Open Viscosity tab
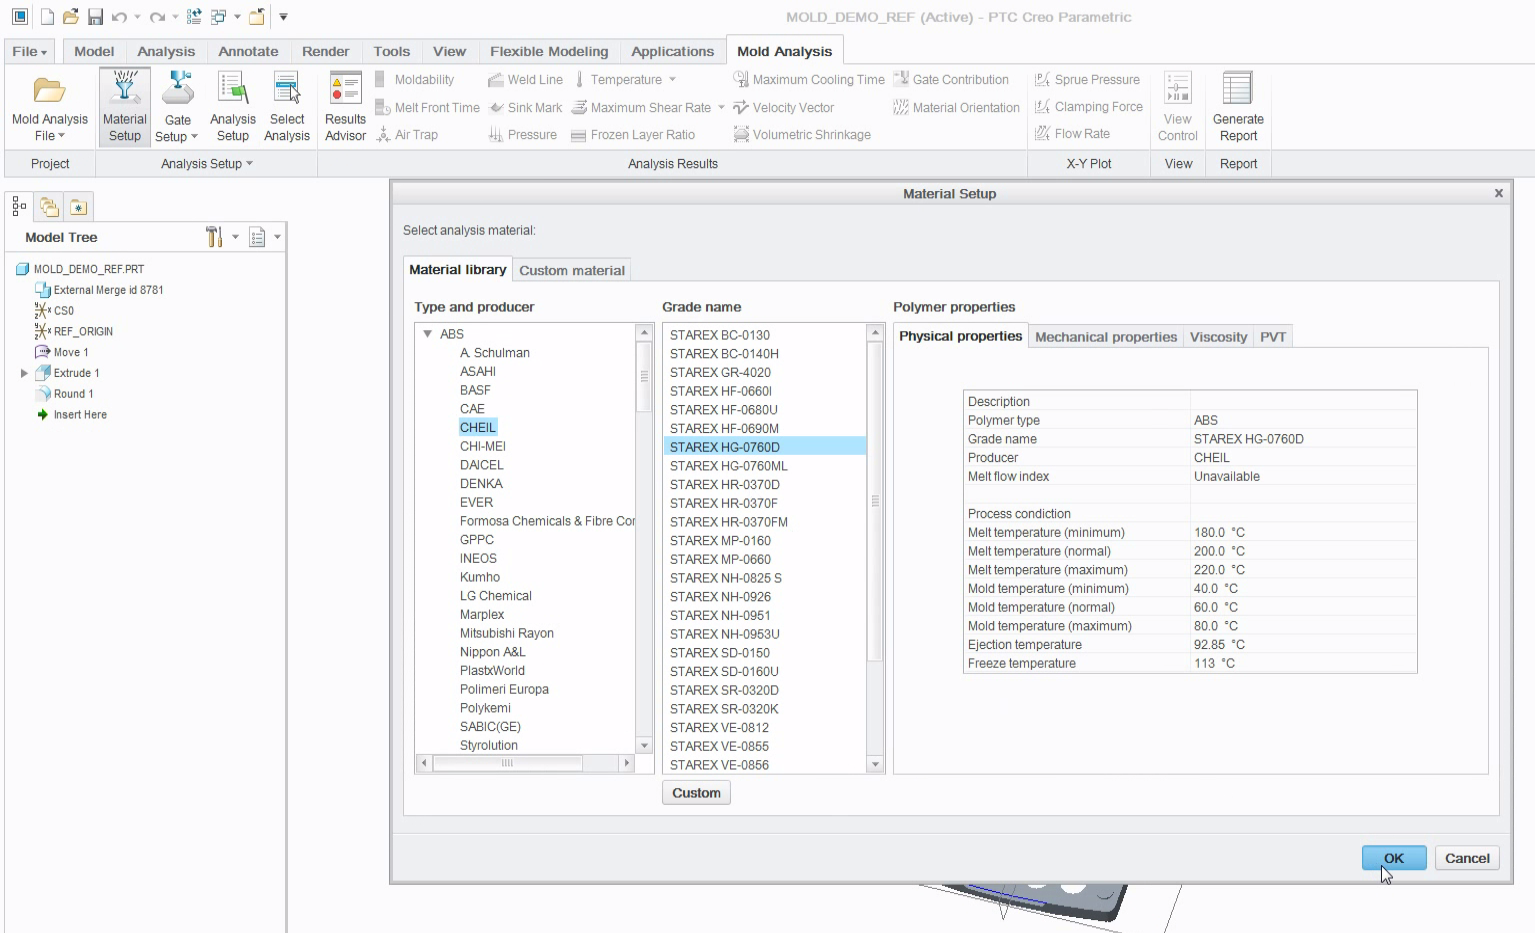1535x933 pixels. (1218, 337)
